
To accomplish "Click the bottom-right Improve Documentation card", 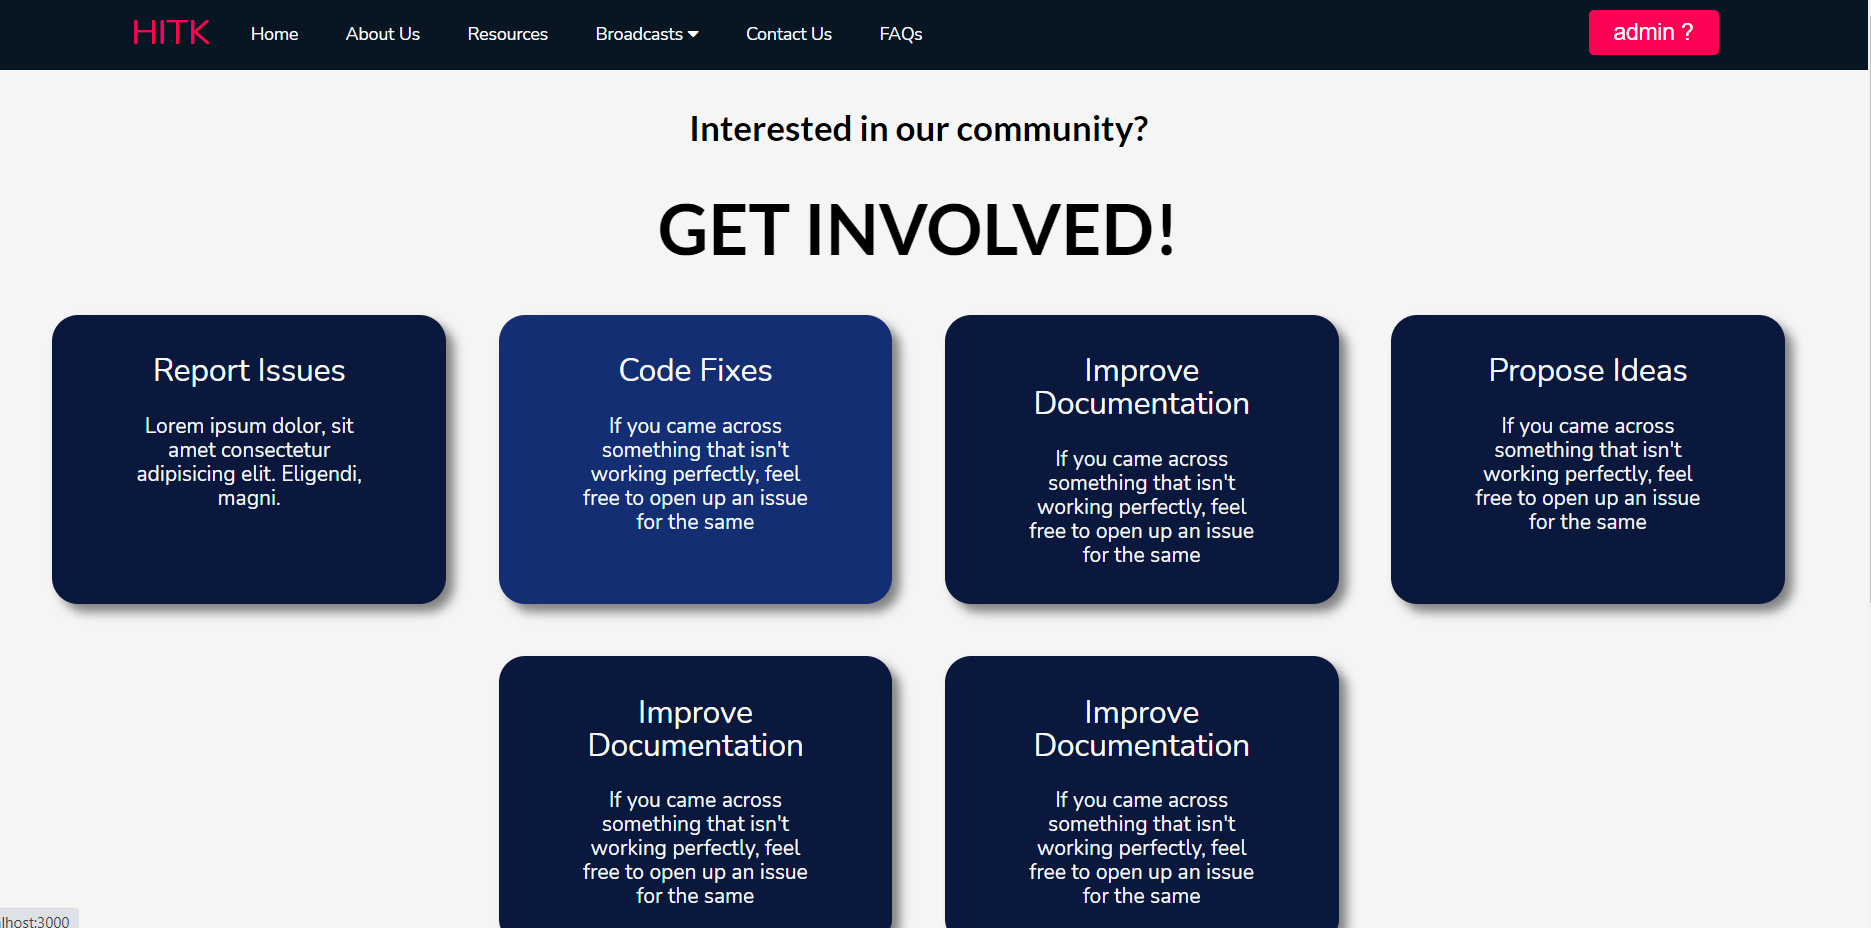I will 1141,800.
